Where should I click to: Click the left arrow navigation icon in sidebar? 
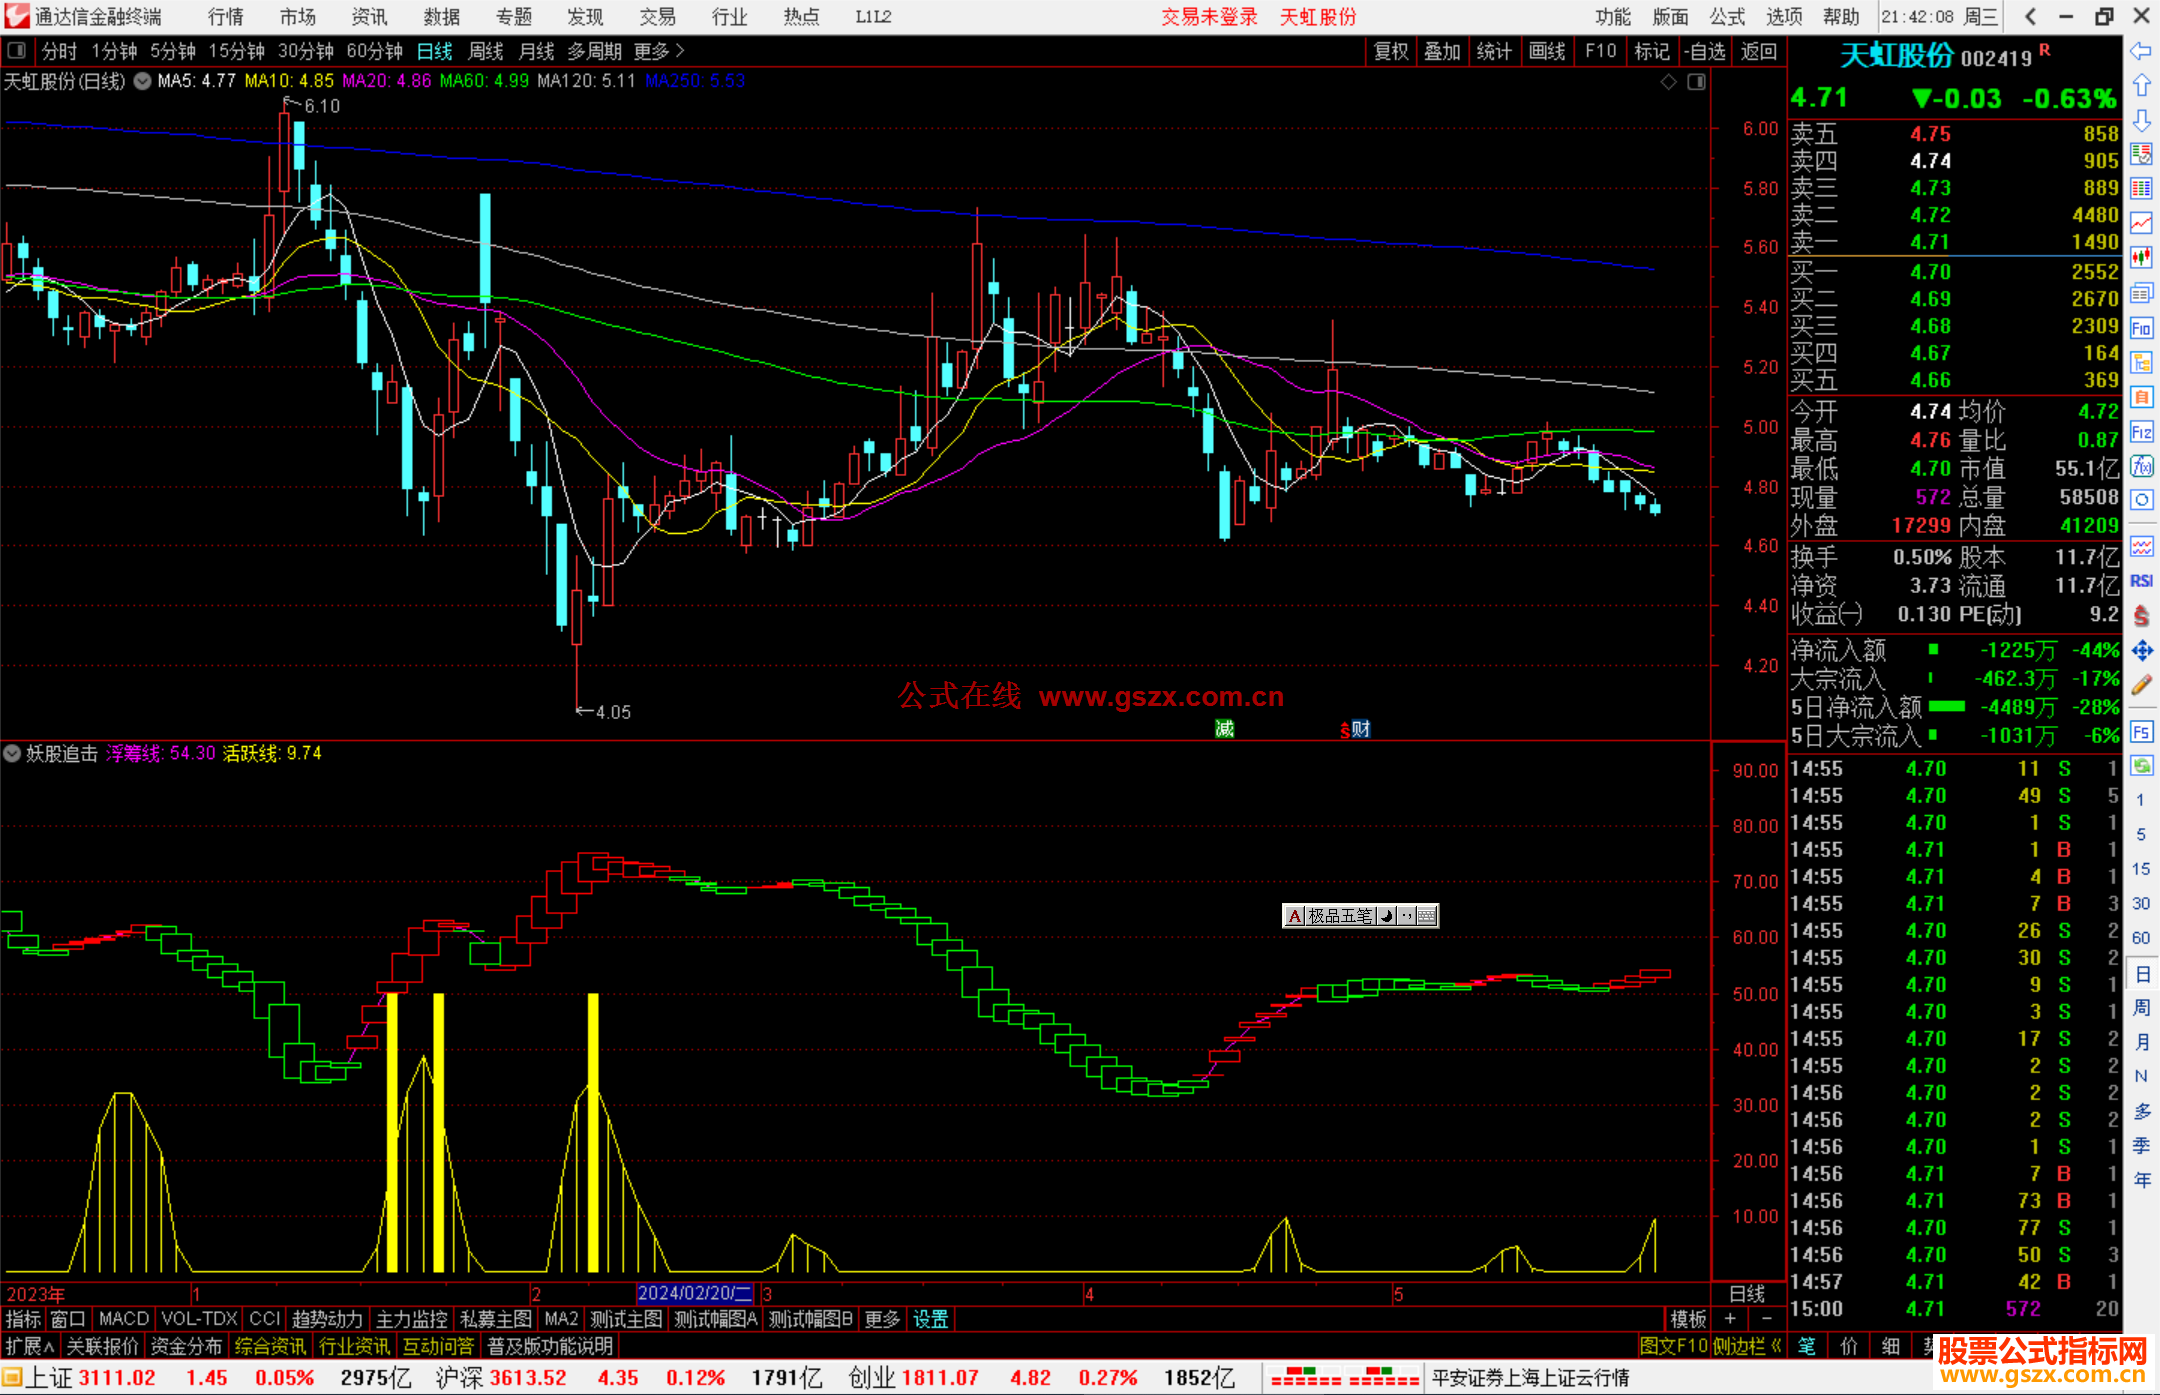click(x=2141, y=51)
